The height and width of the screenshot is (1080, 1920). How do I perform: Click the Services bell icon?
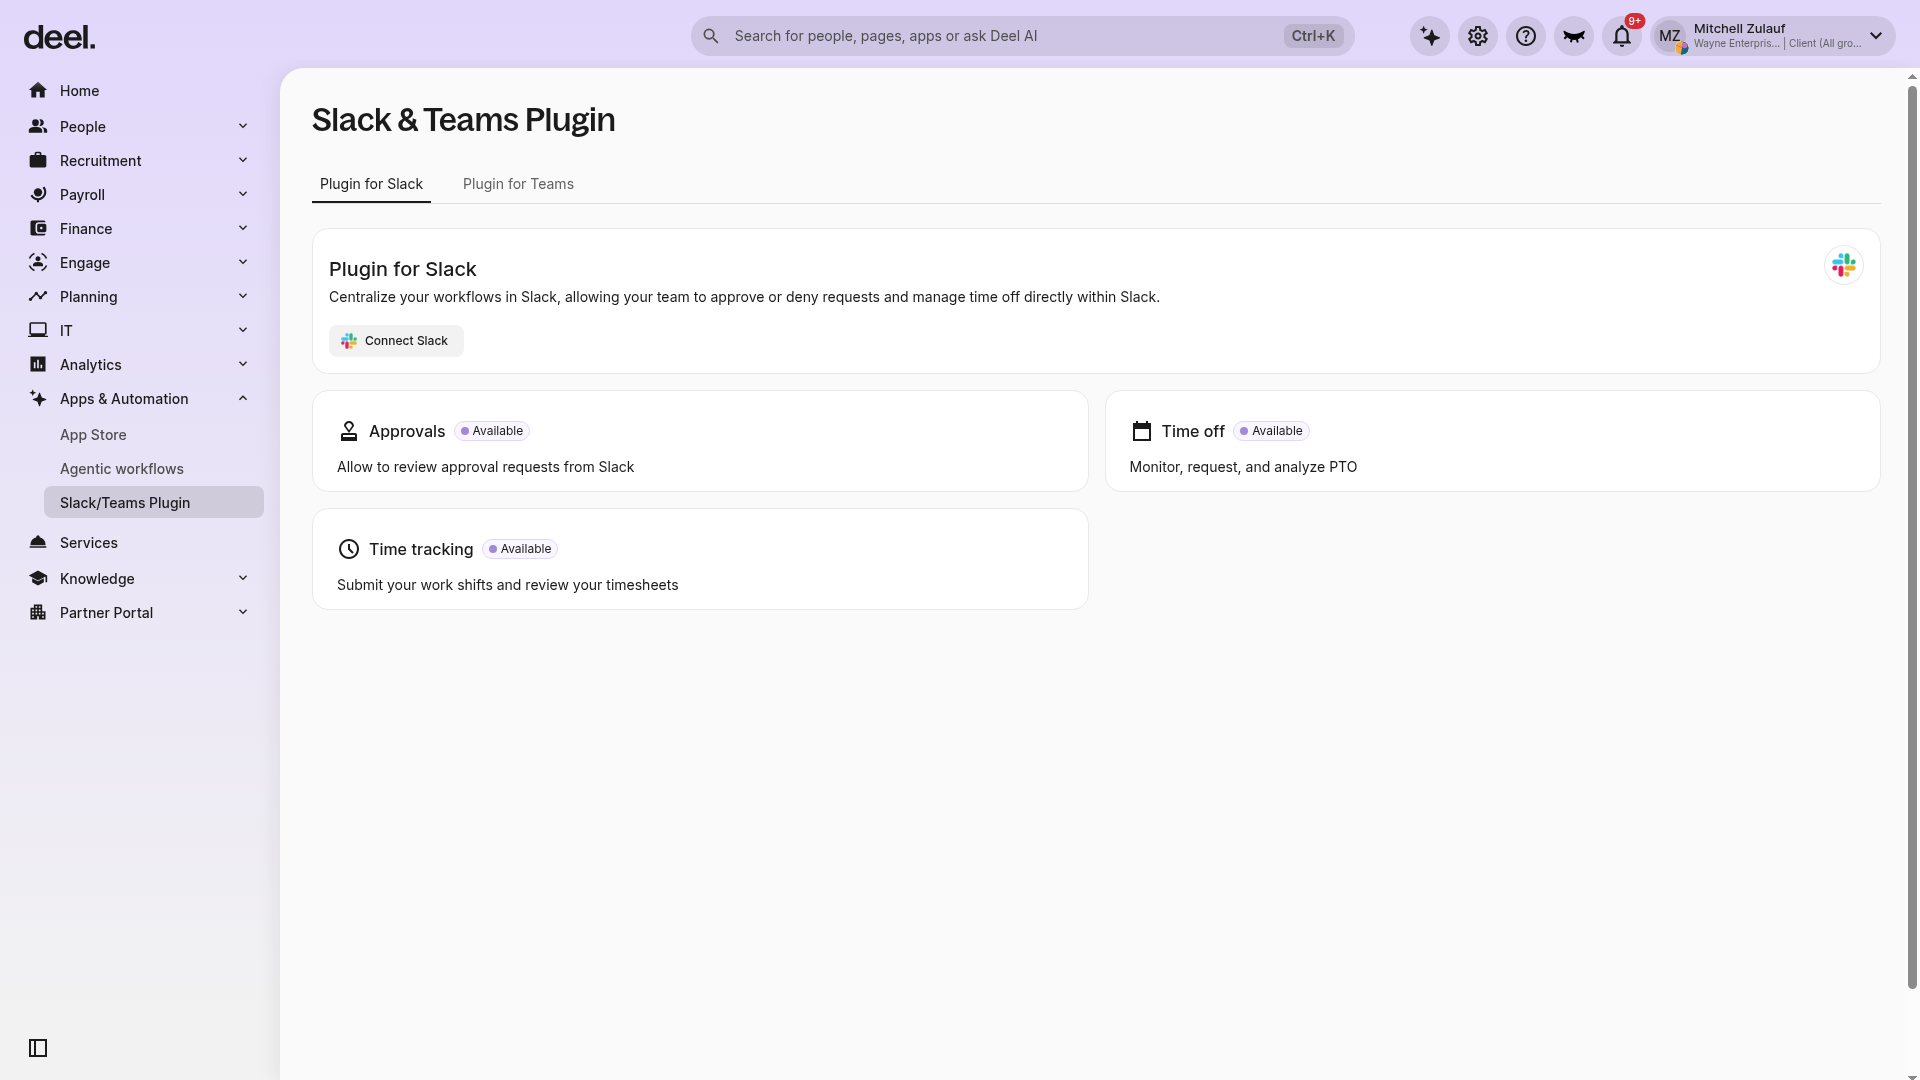pos(38,543)
